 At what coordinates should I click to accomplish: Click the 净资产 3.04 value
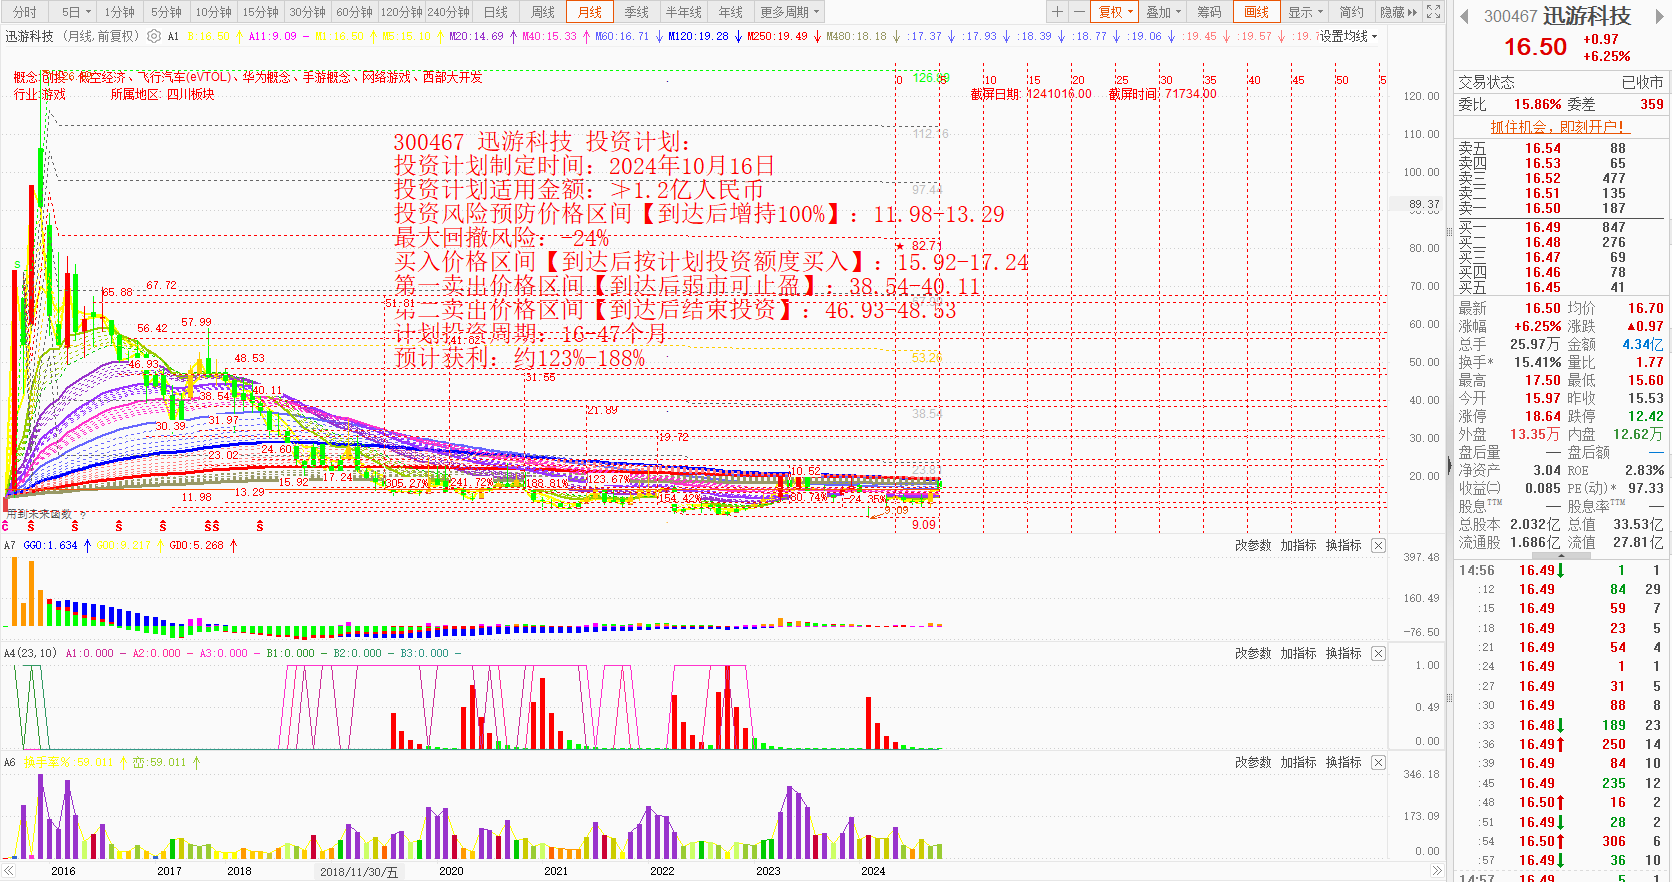1546,470
